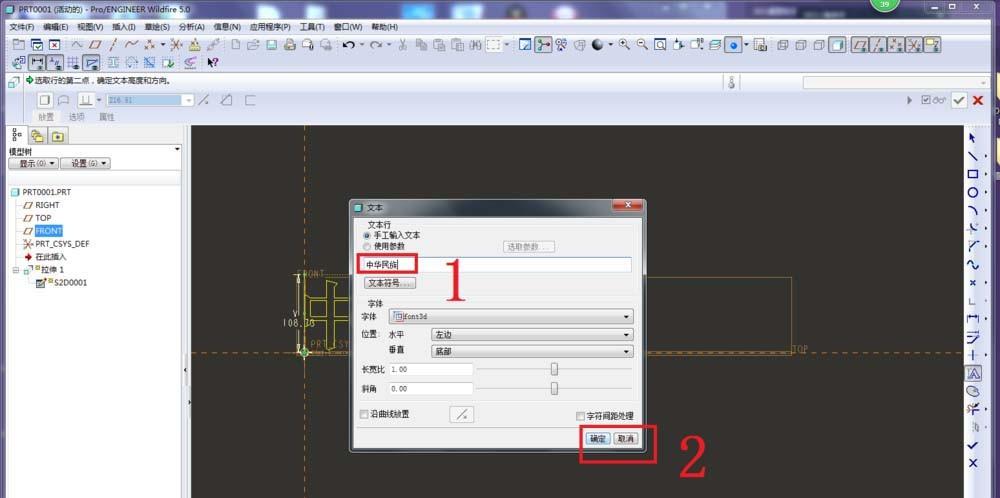Toggle display dimensions icon in sketcher toolbar

click(37, 62)
